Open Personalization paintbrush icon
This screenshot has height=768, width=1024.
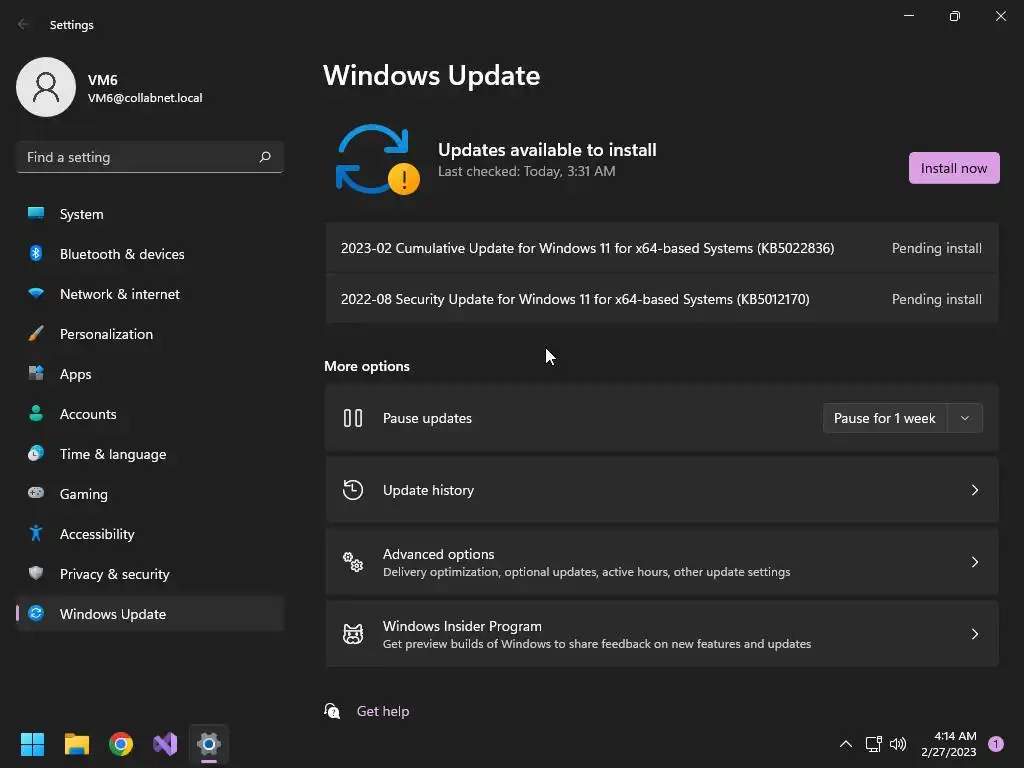pos(36,334)
